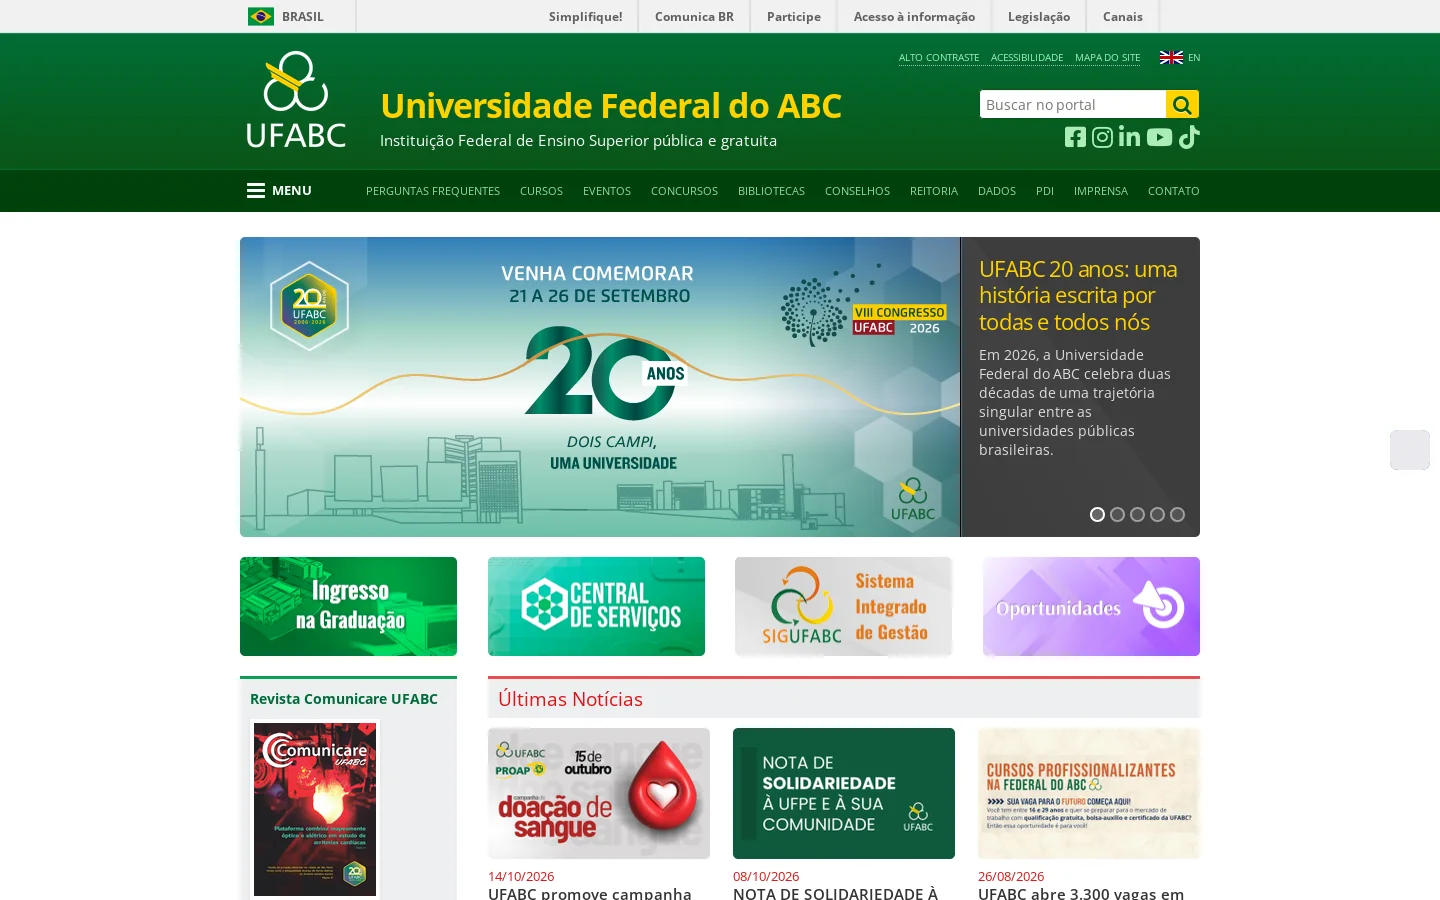1440x900 pixels.
Task: Open the UFABC TikTok icon
Action: [x=1189, y=137]
